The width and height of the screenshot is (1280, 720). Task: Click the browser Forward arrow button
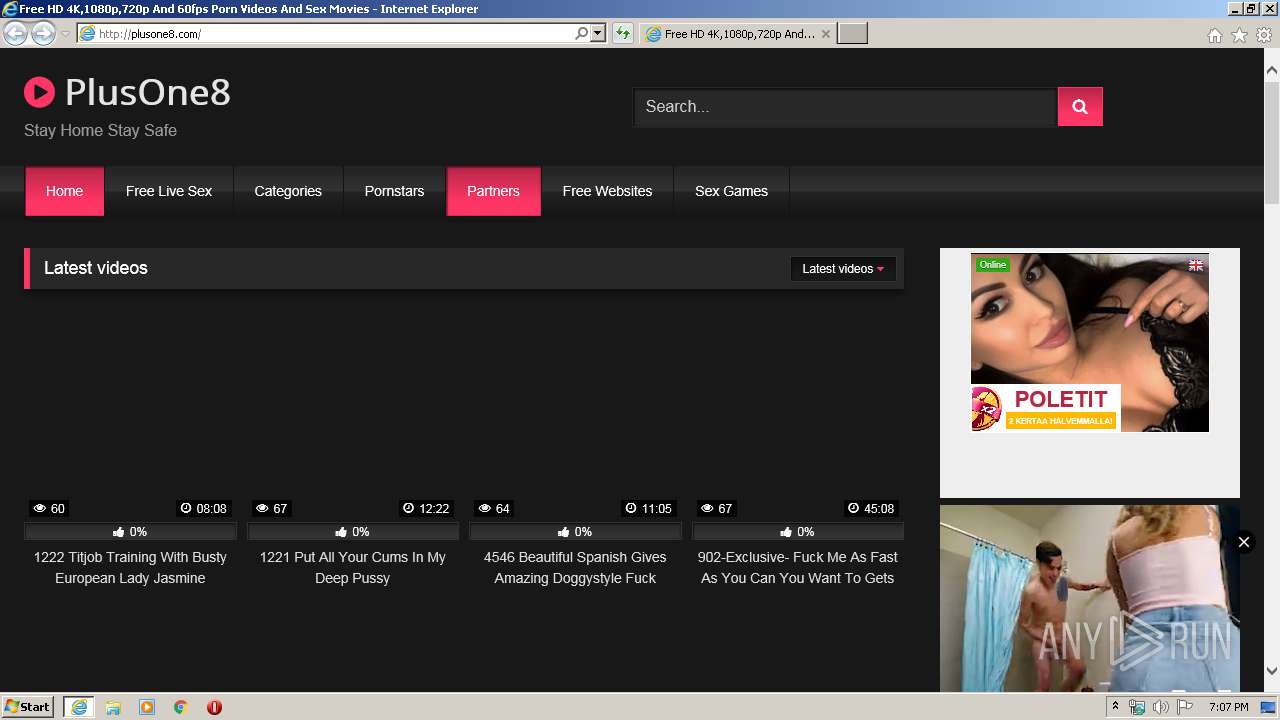[43, 33]
